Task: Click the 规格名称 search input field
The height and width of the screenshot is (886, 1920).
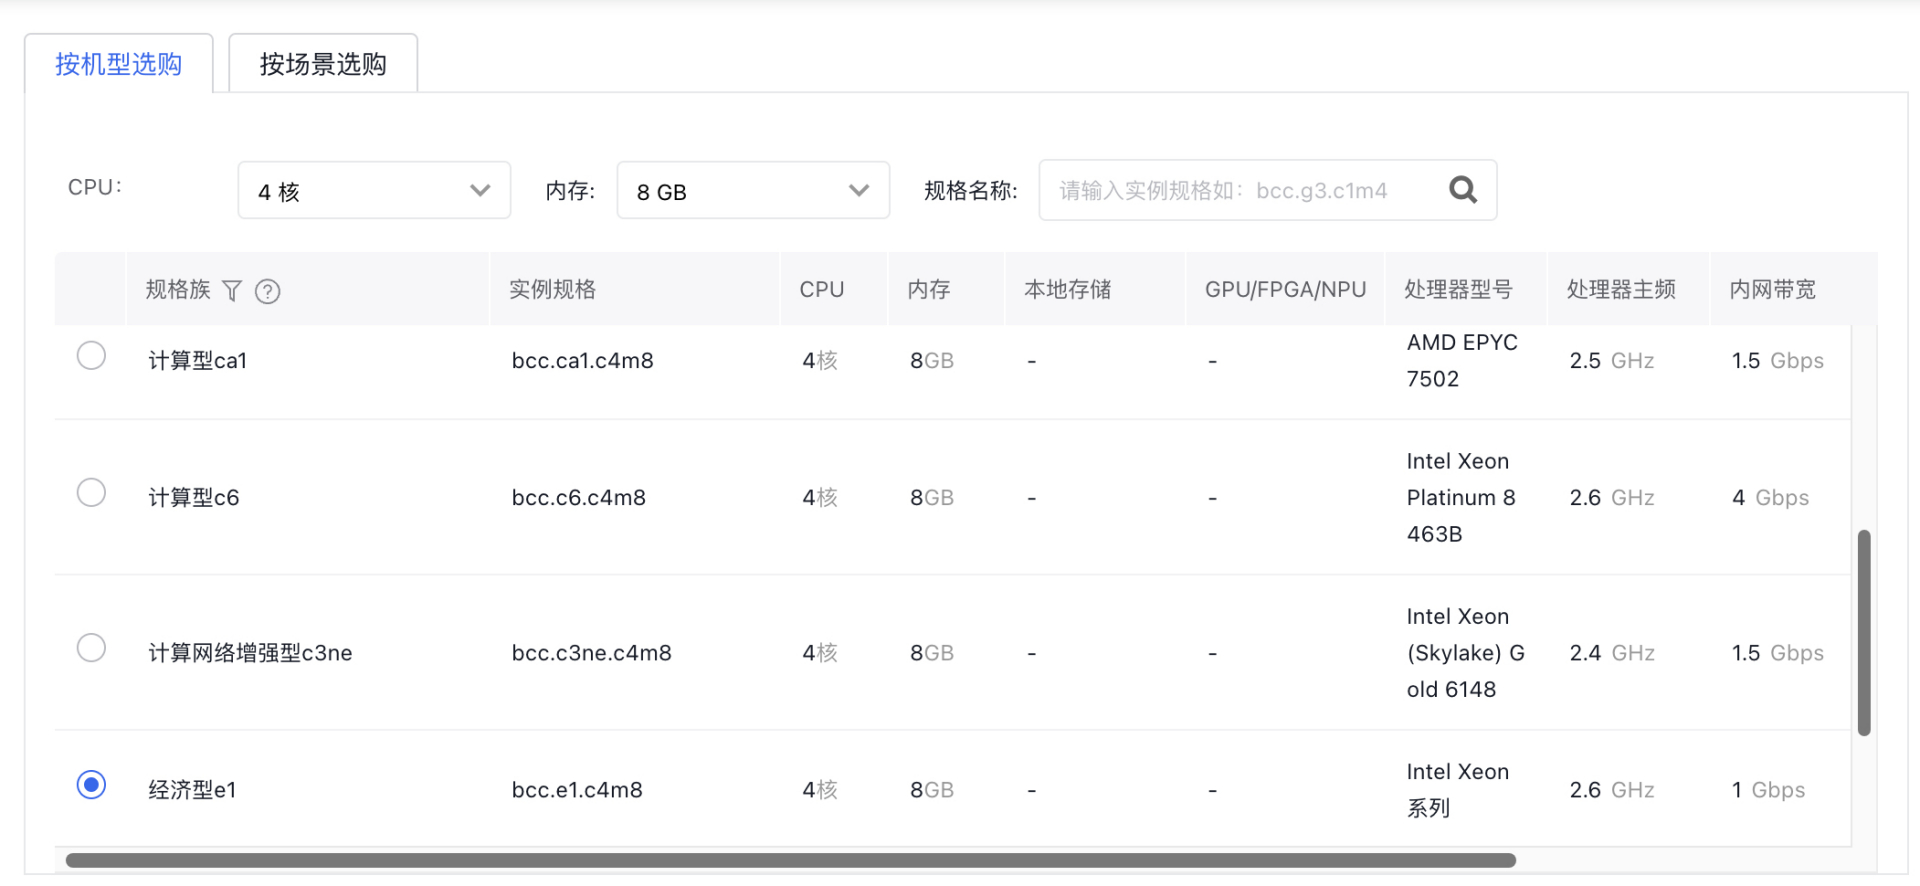Action: click(x=1240, y=191)
